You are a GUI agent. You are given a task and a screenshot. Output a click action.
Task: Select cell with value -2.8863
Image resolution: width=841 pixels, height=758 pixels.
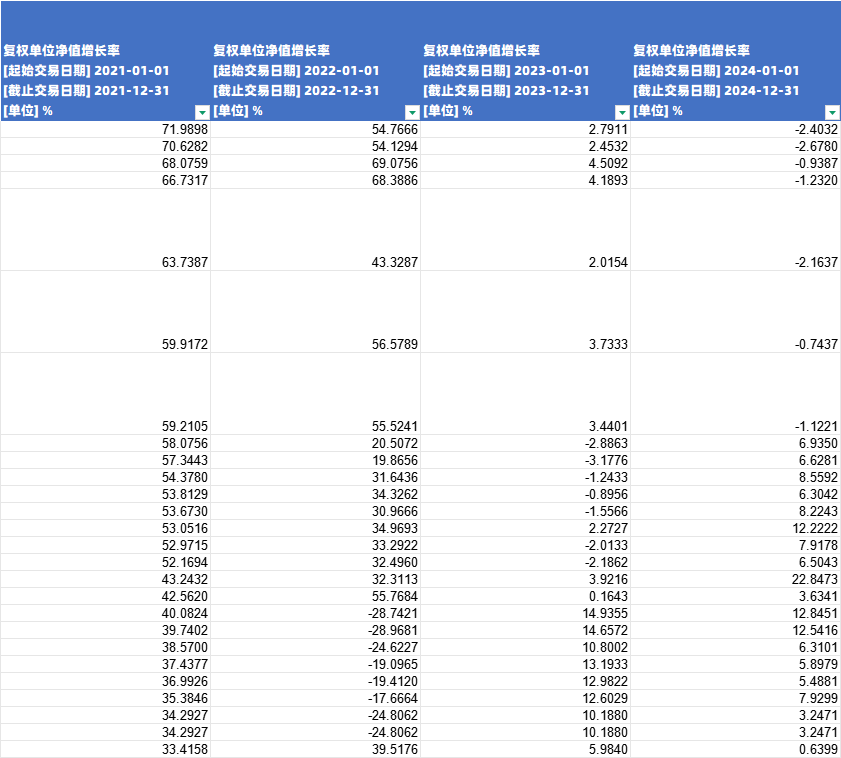[x=526, y=443]
